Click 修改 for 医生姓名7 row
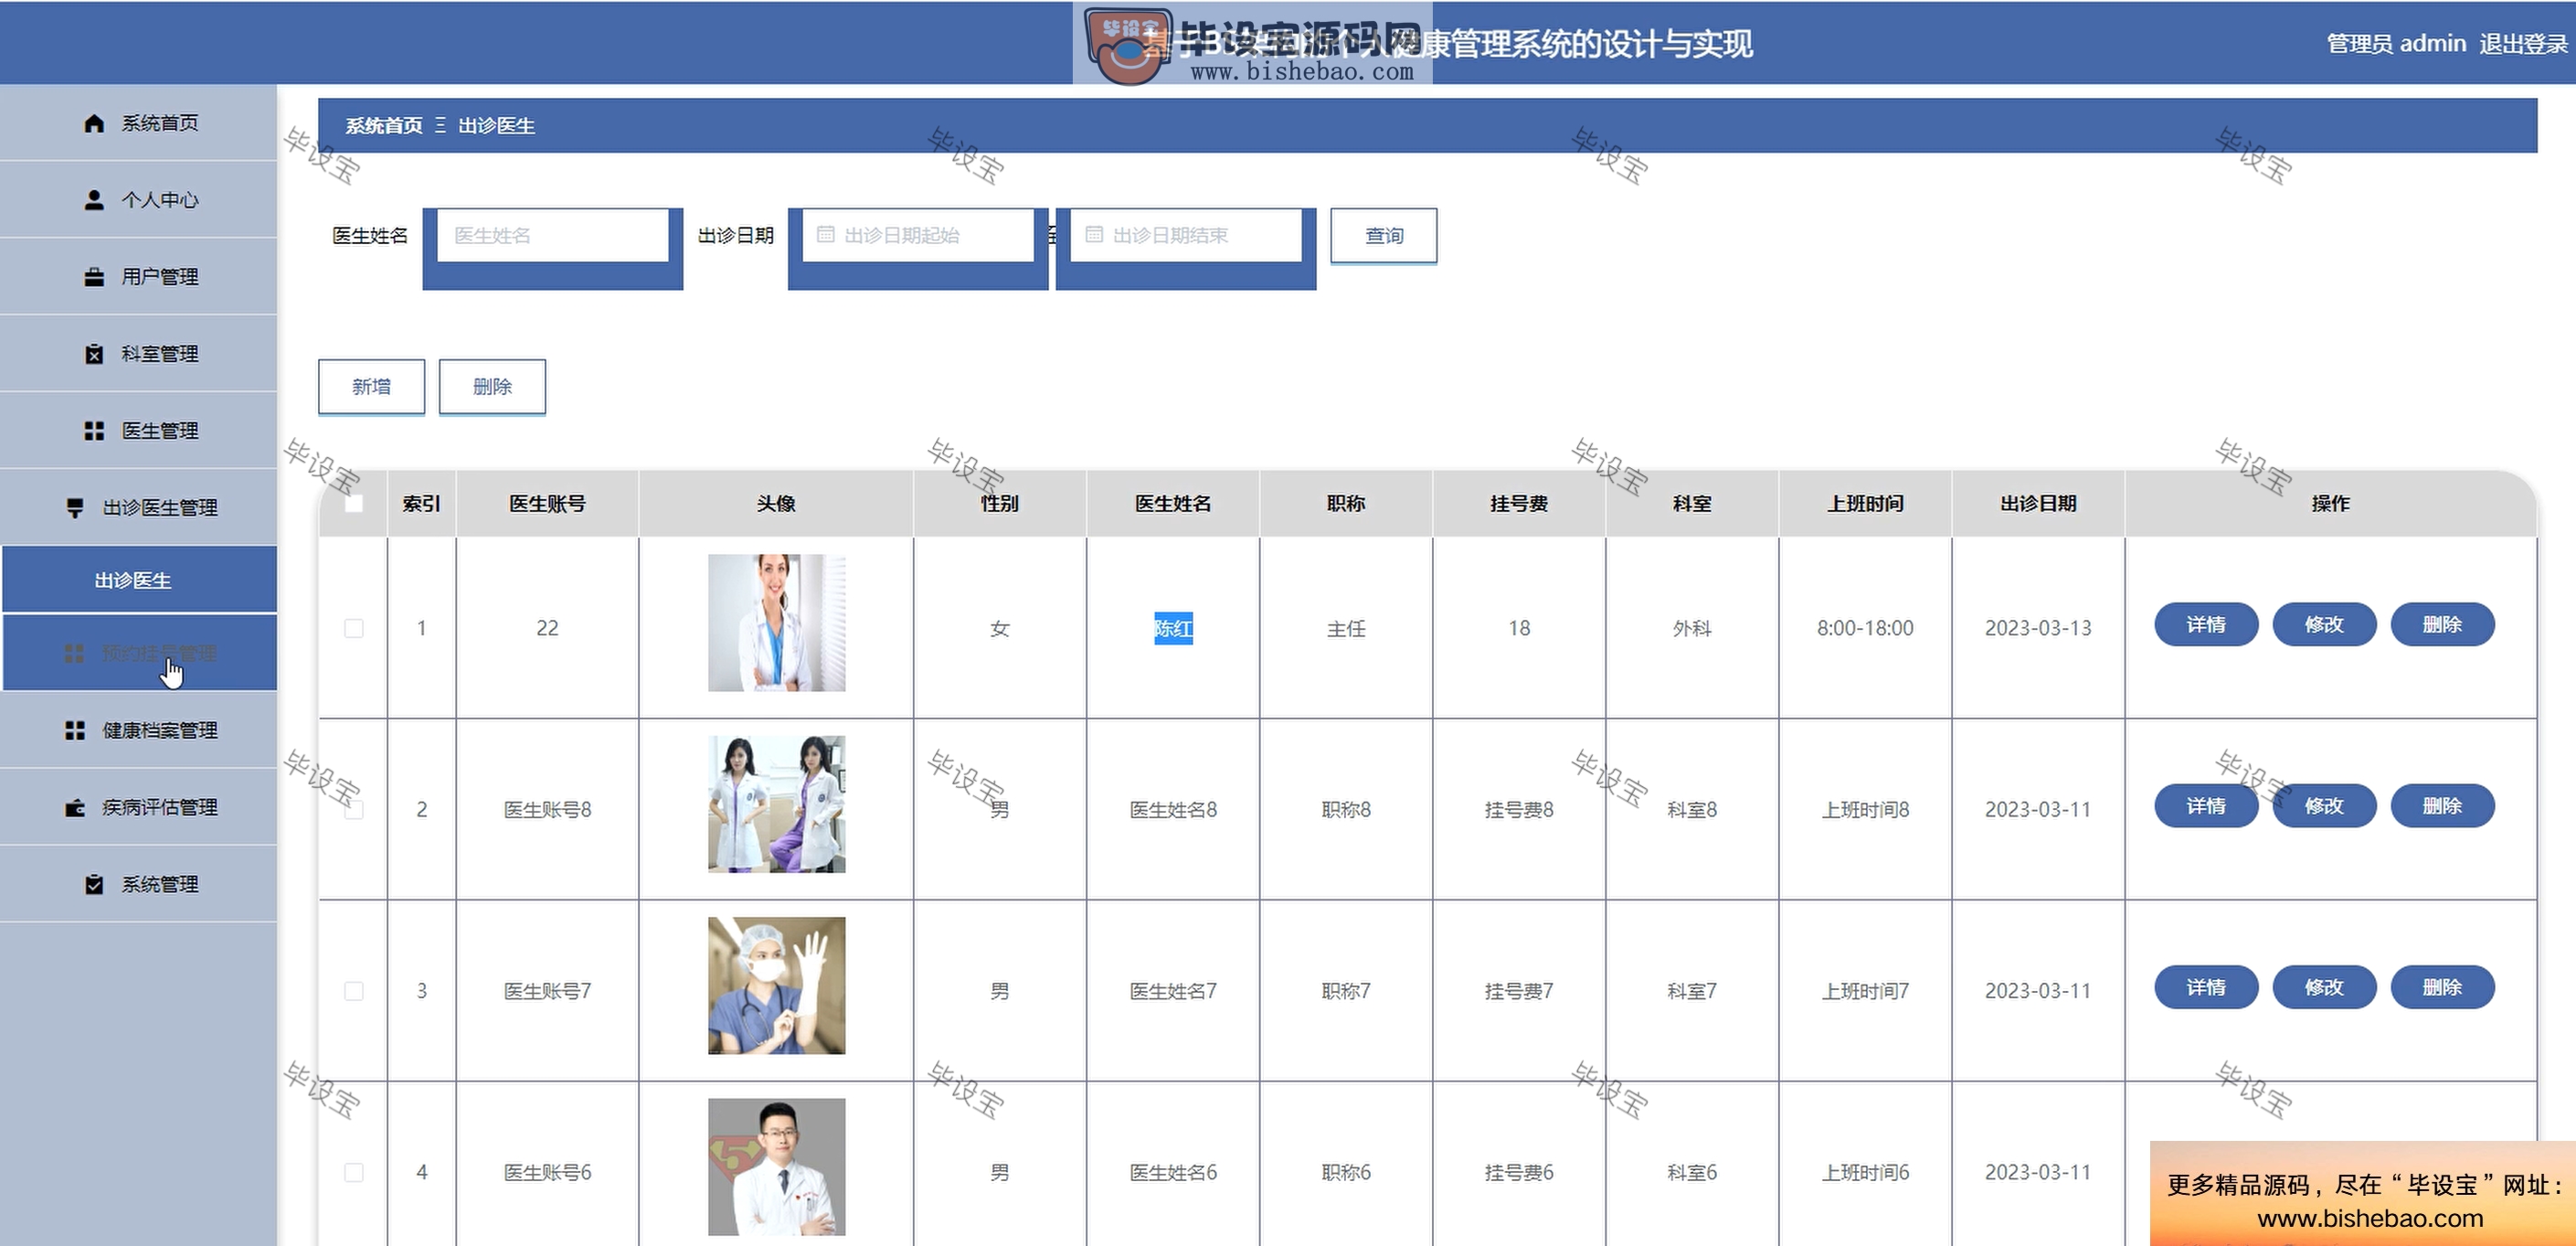Viewport: 2576px width, 1246px height. (2324, 988)
